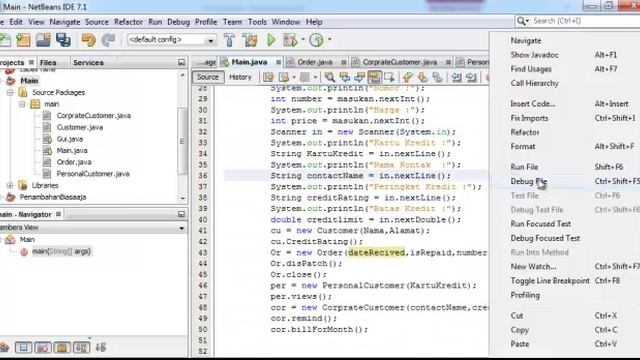640x360 pixels.
Task: Click Previous Bookmark editor icon
Action: tap(407, 77)
